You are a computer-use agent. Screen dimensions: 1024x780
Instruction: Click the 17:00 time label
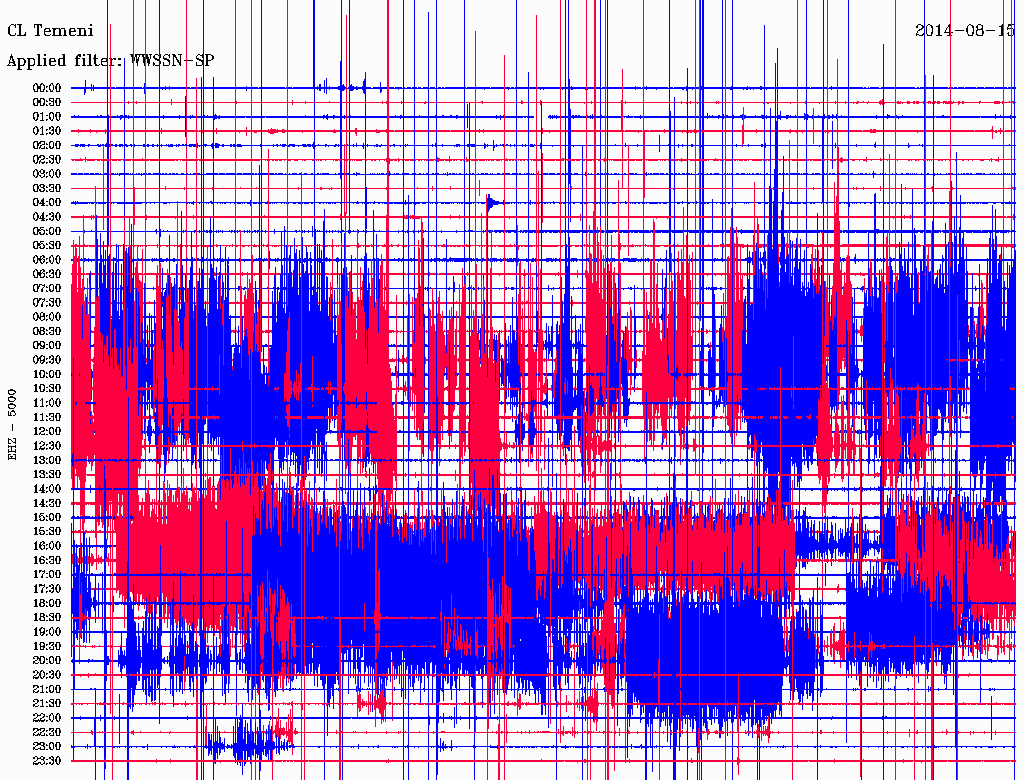point(47,574)
